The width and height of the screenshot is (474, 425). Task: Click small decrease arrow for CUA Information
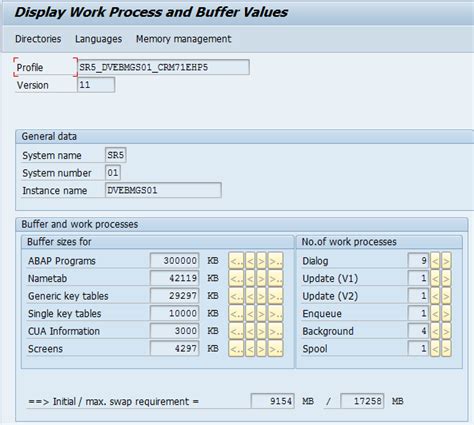[250, 331]
